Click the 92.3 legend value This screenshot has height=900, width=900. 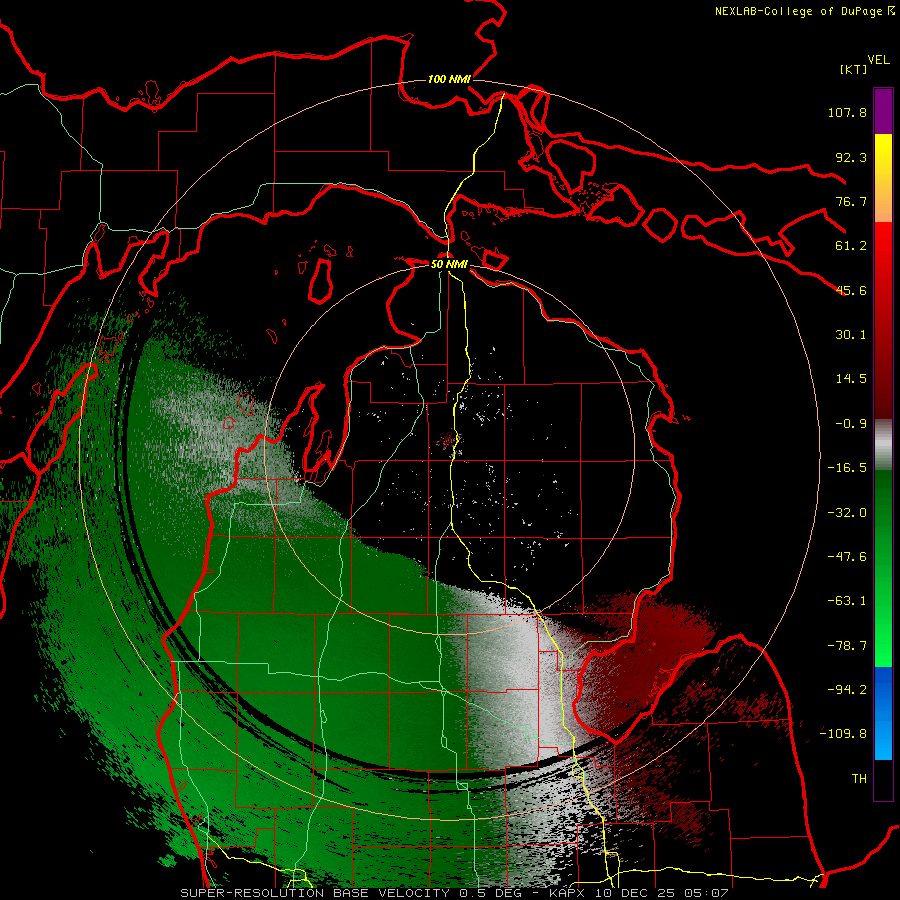[851, 157]
